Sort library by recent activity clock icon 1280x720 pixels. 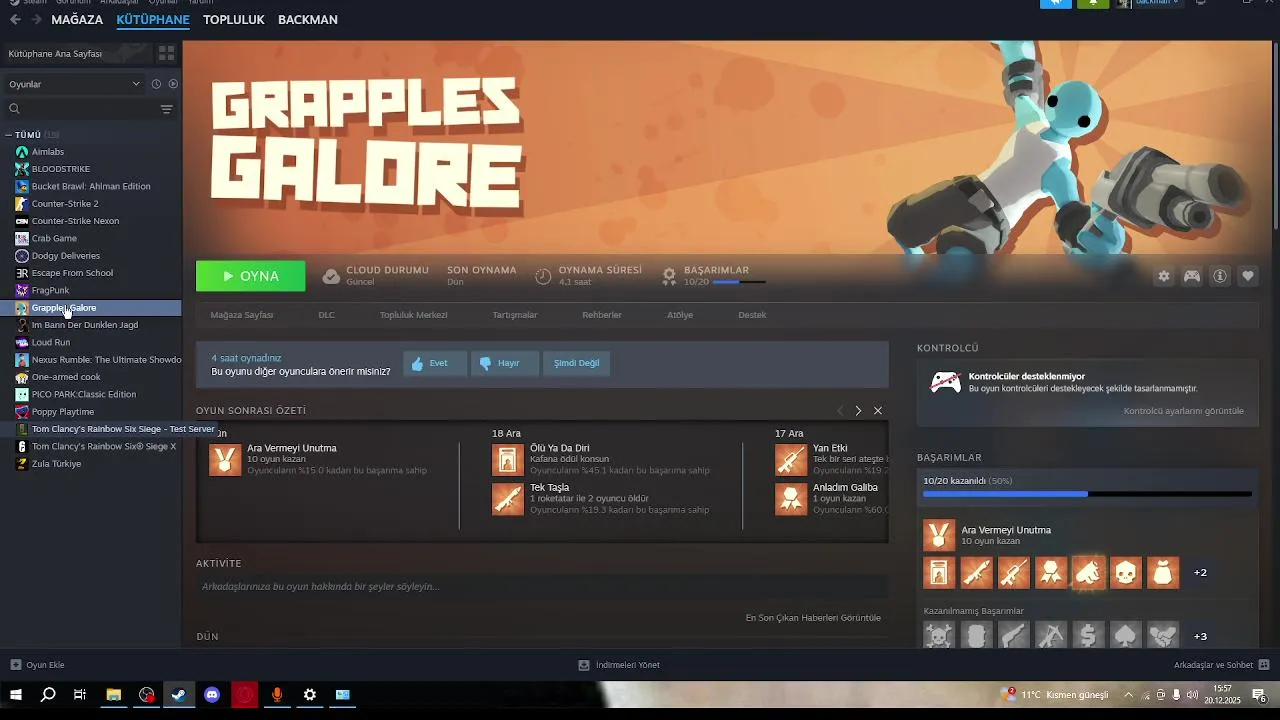tap(156, 84)
